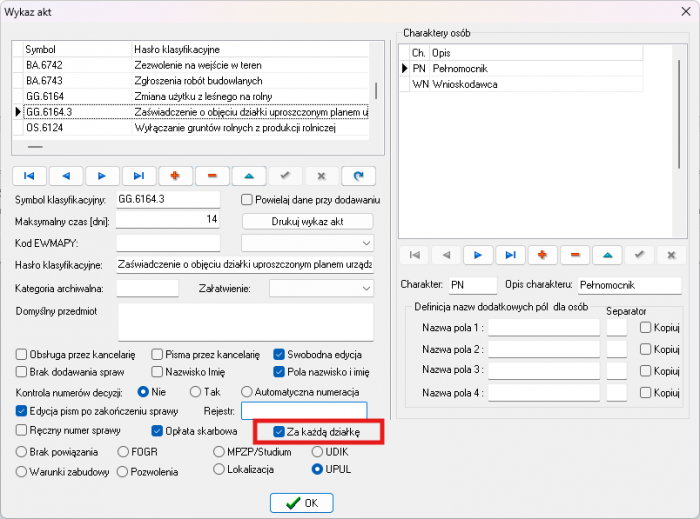Click the symbol list vertical scrollbar
This screenshot has width=700, height=519.
click(376, 91)
